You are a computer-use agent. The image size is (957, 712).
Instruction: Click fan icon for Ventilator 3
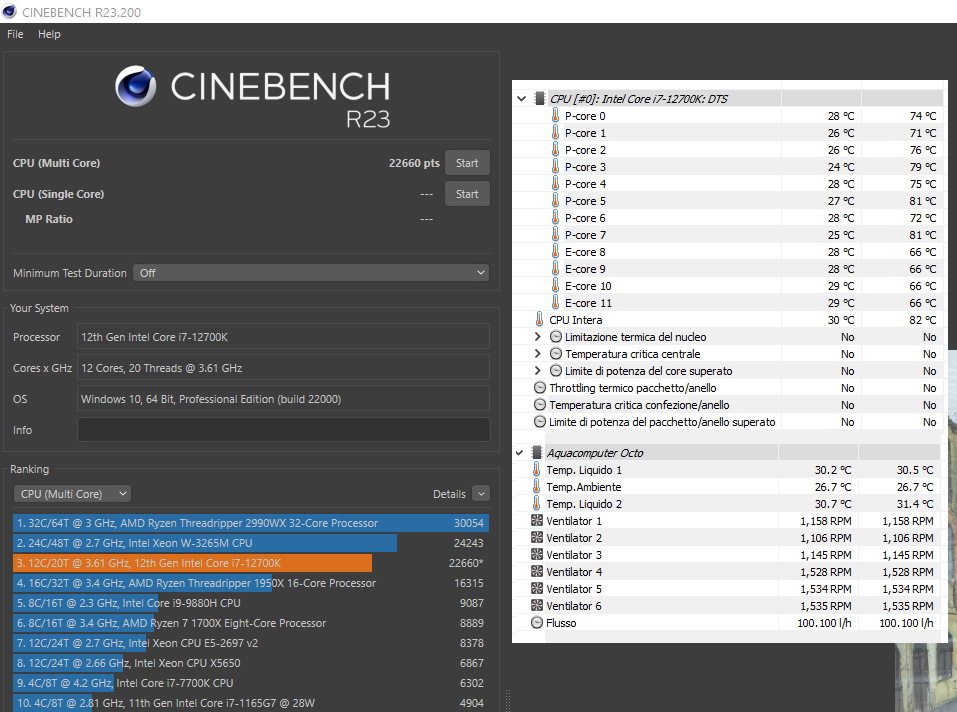point(536,555)
